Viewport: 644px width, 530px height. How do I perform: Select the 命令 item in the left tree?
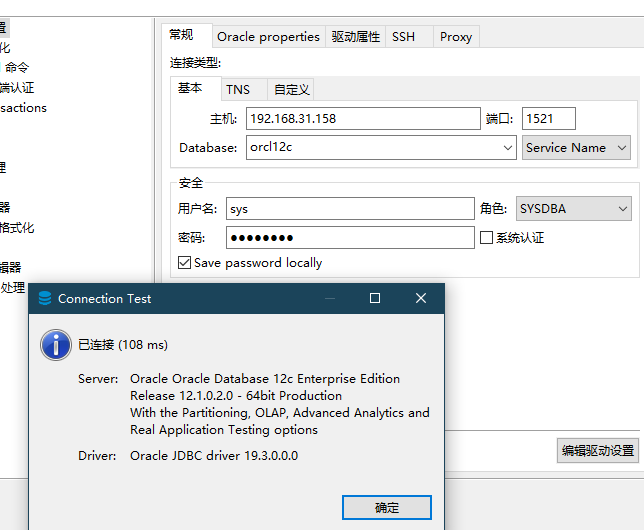click(x=17, y=67)
